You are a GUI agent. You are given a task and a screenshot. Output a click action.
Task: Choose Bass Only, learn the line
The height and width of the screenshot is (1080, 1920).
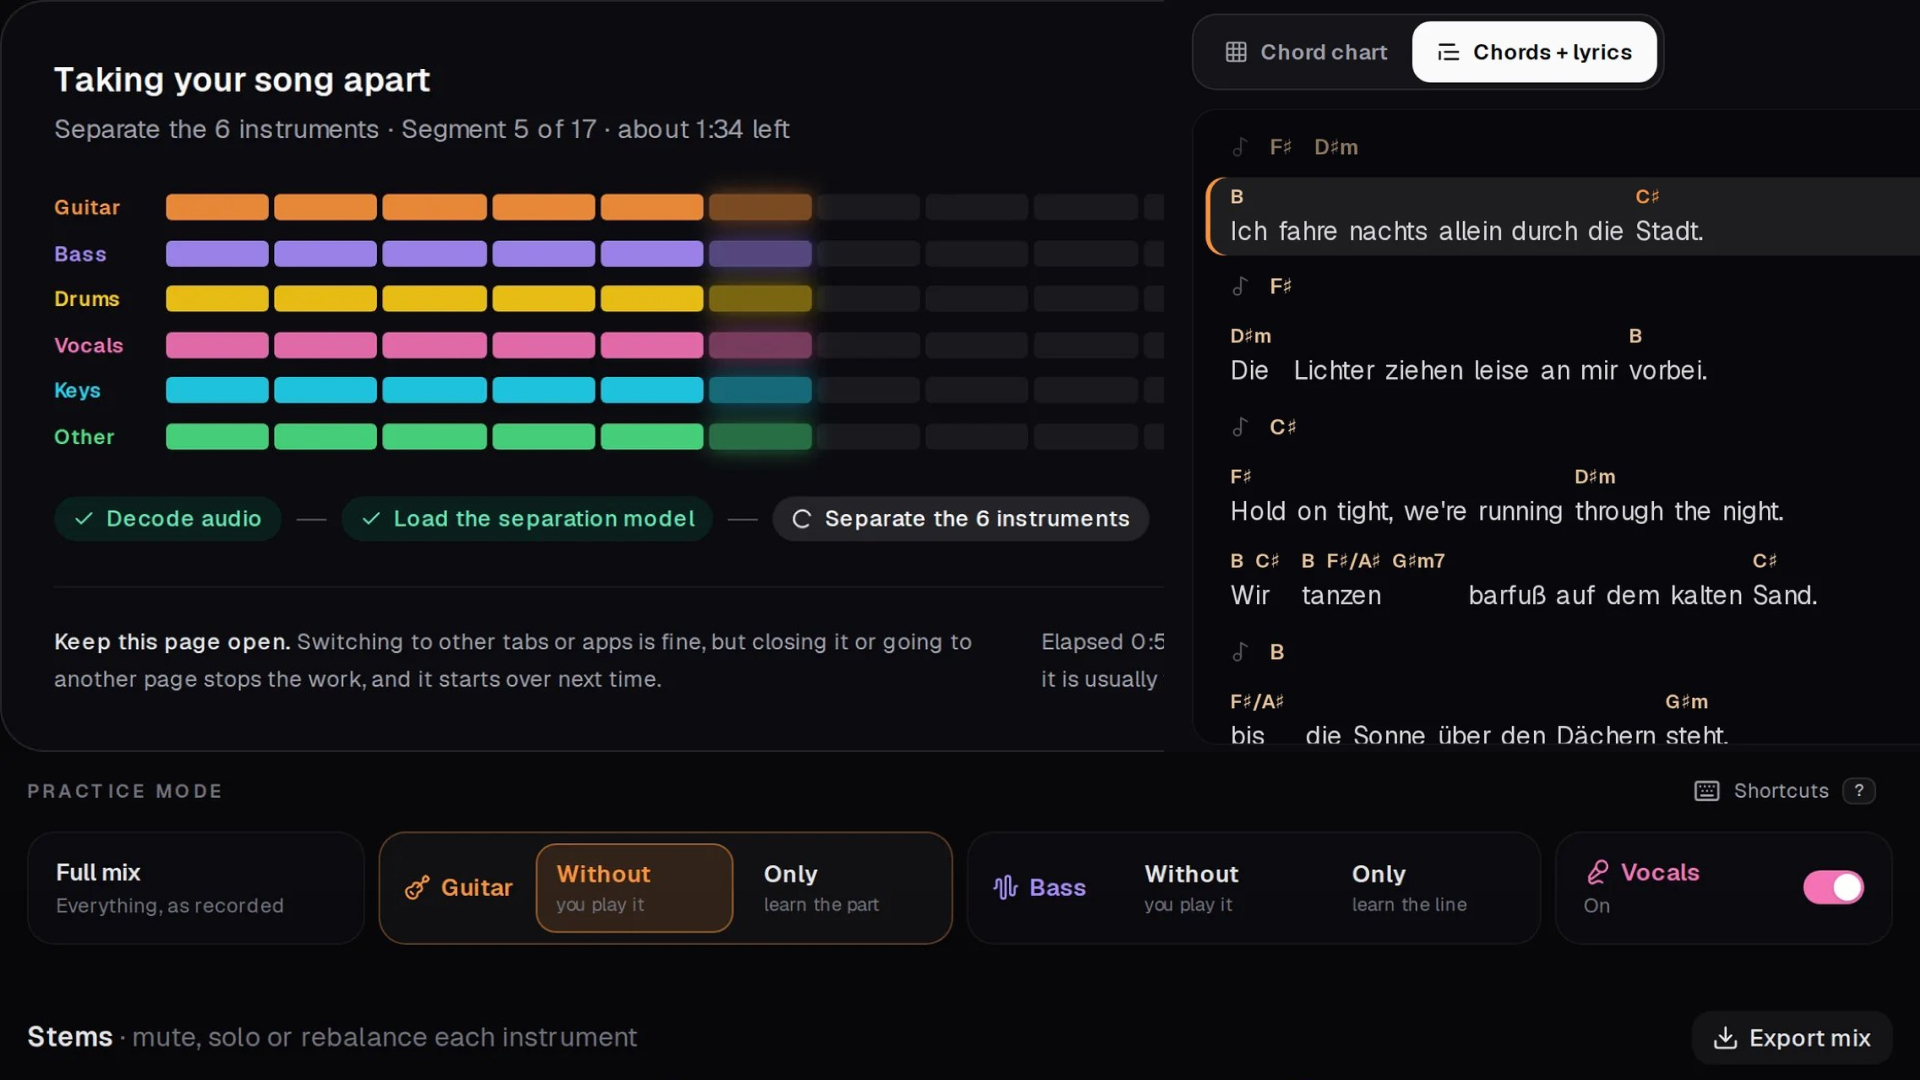(1428, 888)
